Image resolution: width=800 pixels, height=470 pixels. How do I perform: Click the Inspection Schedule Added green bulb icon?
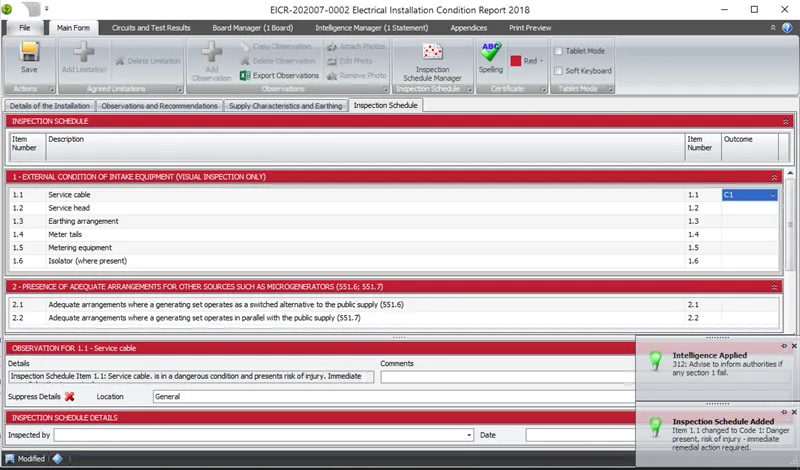pos(655,426)
